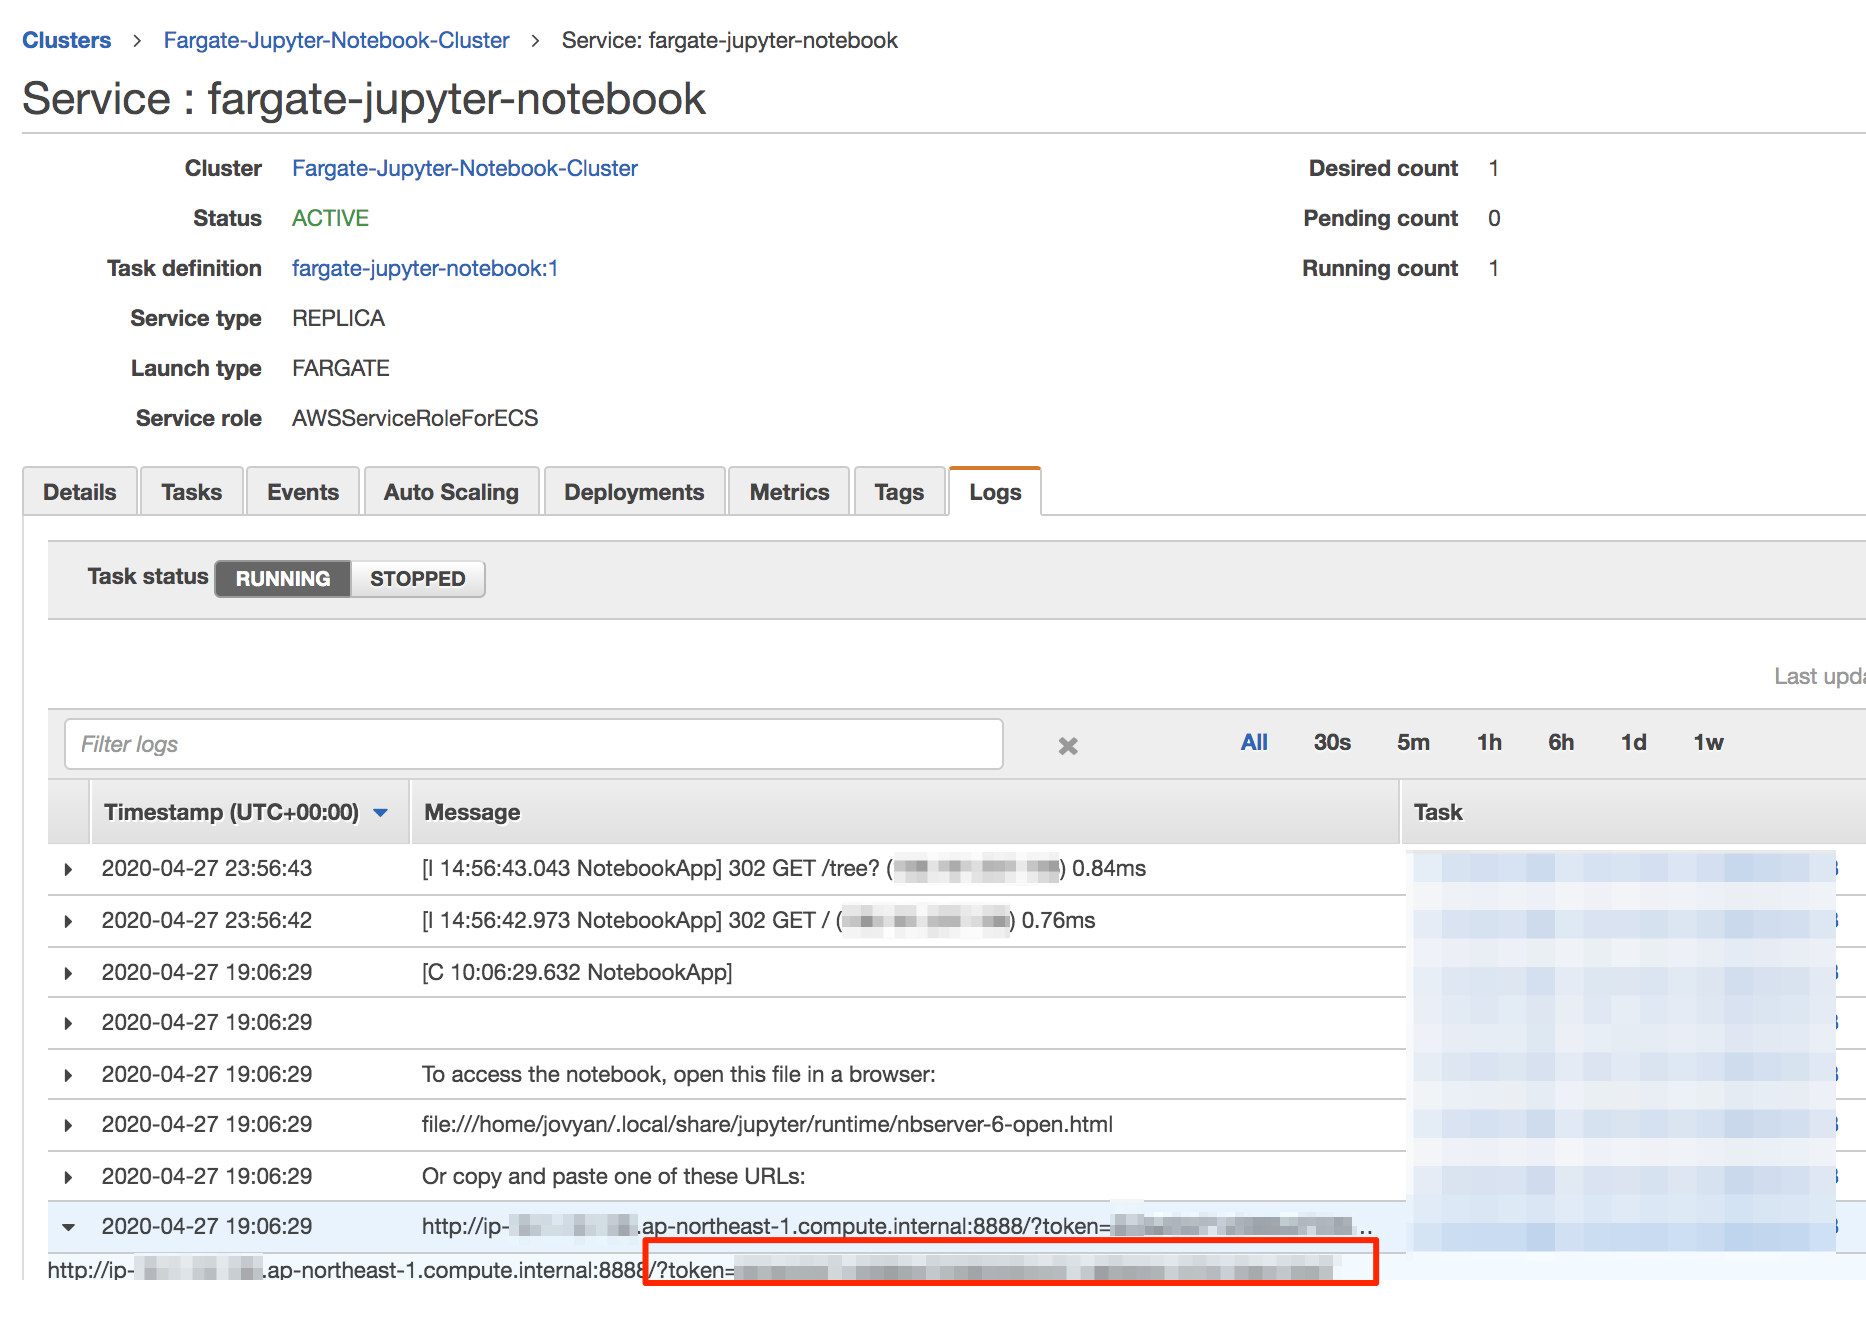Select RUNNING task status
This screenshot has width=1866, height=1328.
[x=283, y=579]
